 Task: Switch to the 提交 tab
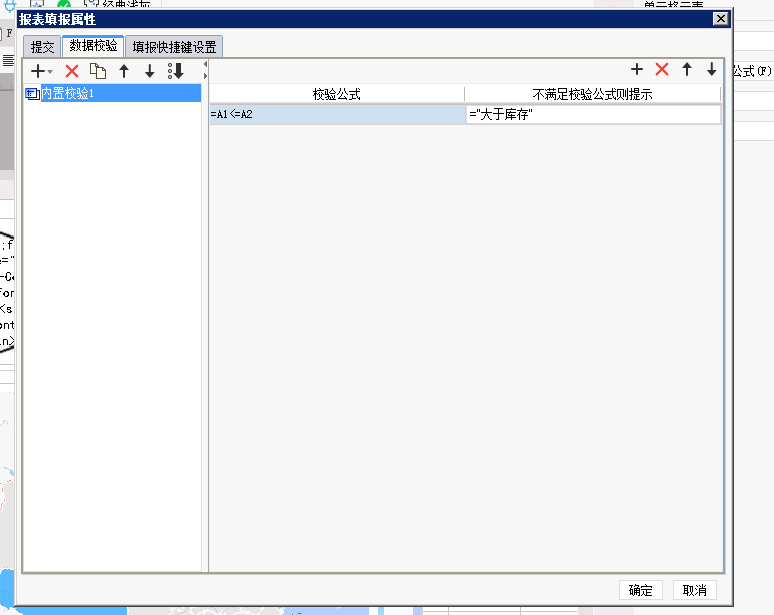click(42, 47)
